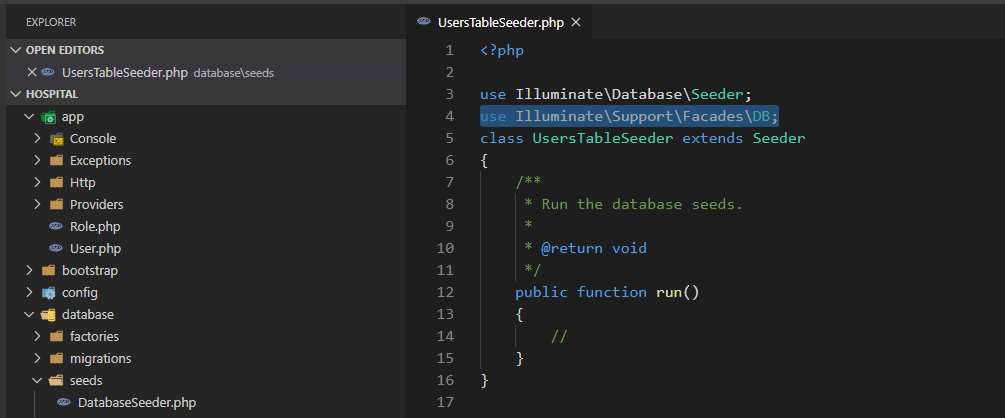Expand the bootstrap folder

click(x=29, y=271)
